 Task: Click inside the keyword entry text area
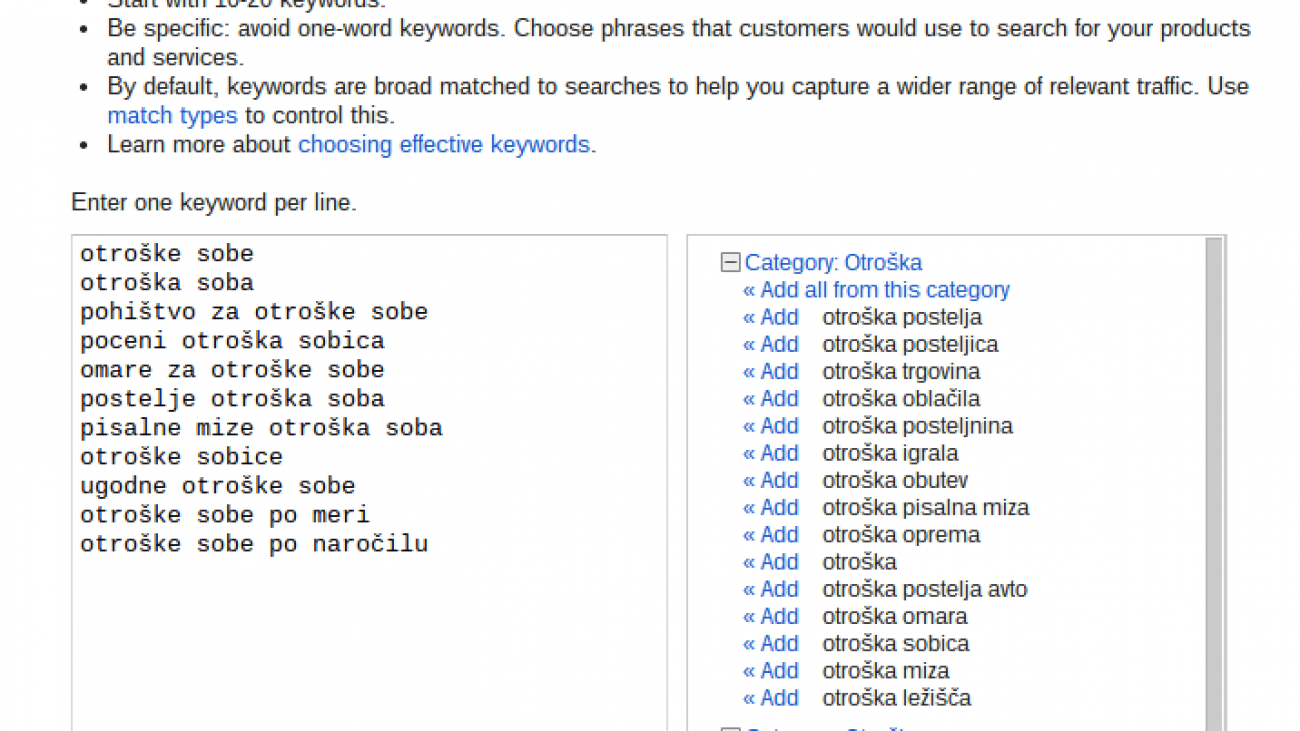369,630
